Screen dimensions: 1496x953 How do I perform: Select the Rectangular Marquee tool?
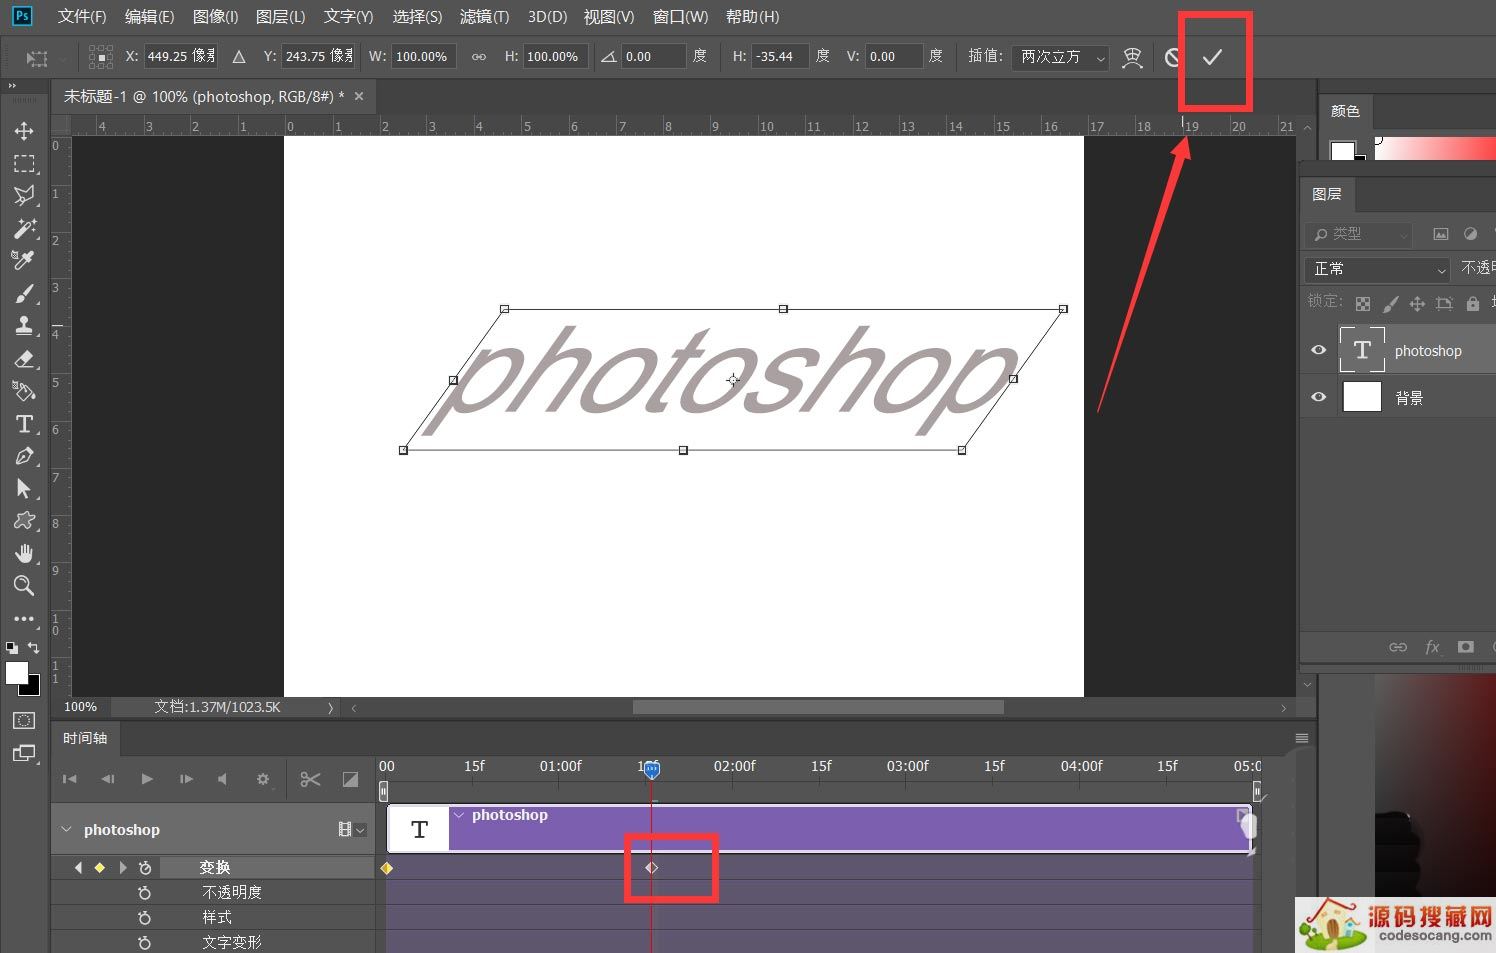[x=24, y=163]
